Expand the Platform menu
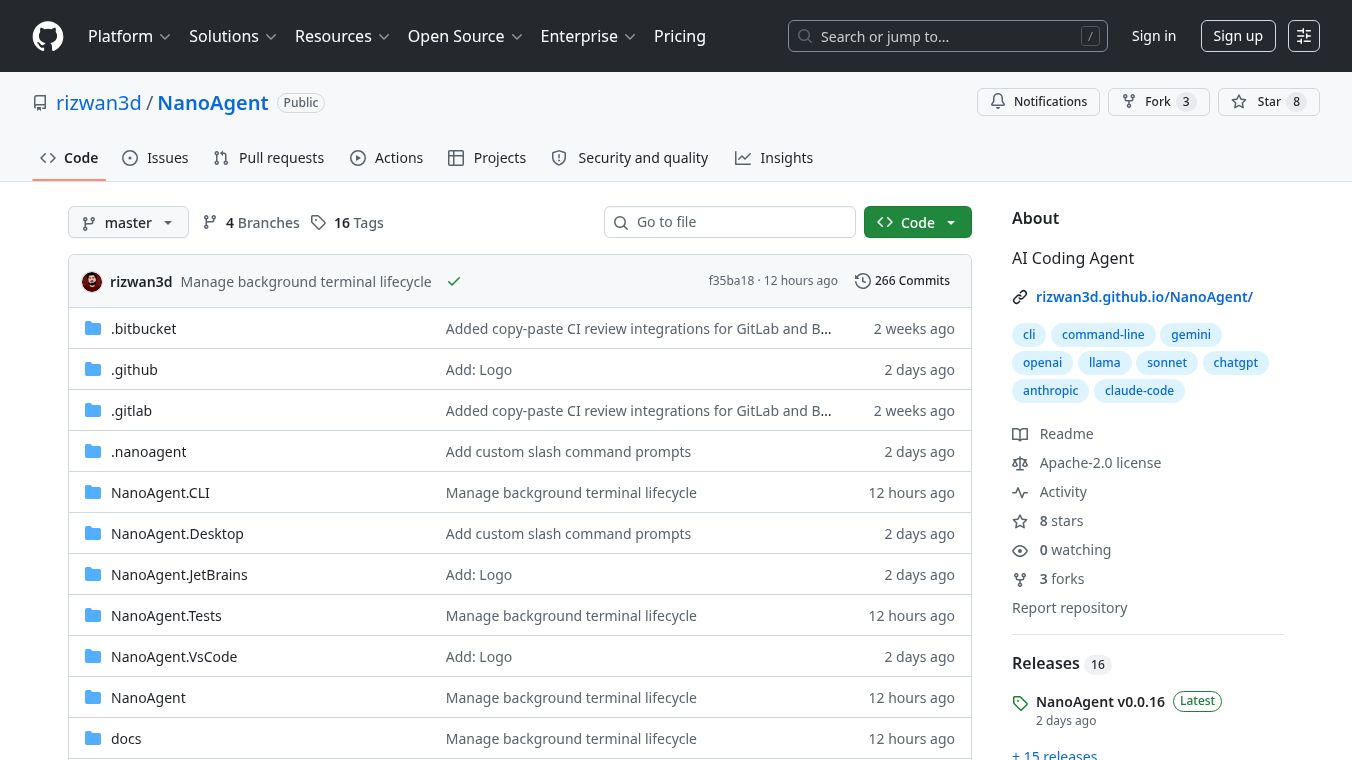The height and width of the screenshot is (760, 1352). [x=129, y=36]
